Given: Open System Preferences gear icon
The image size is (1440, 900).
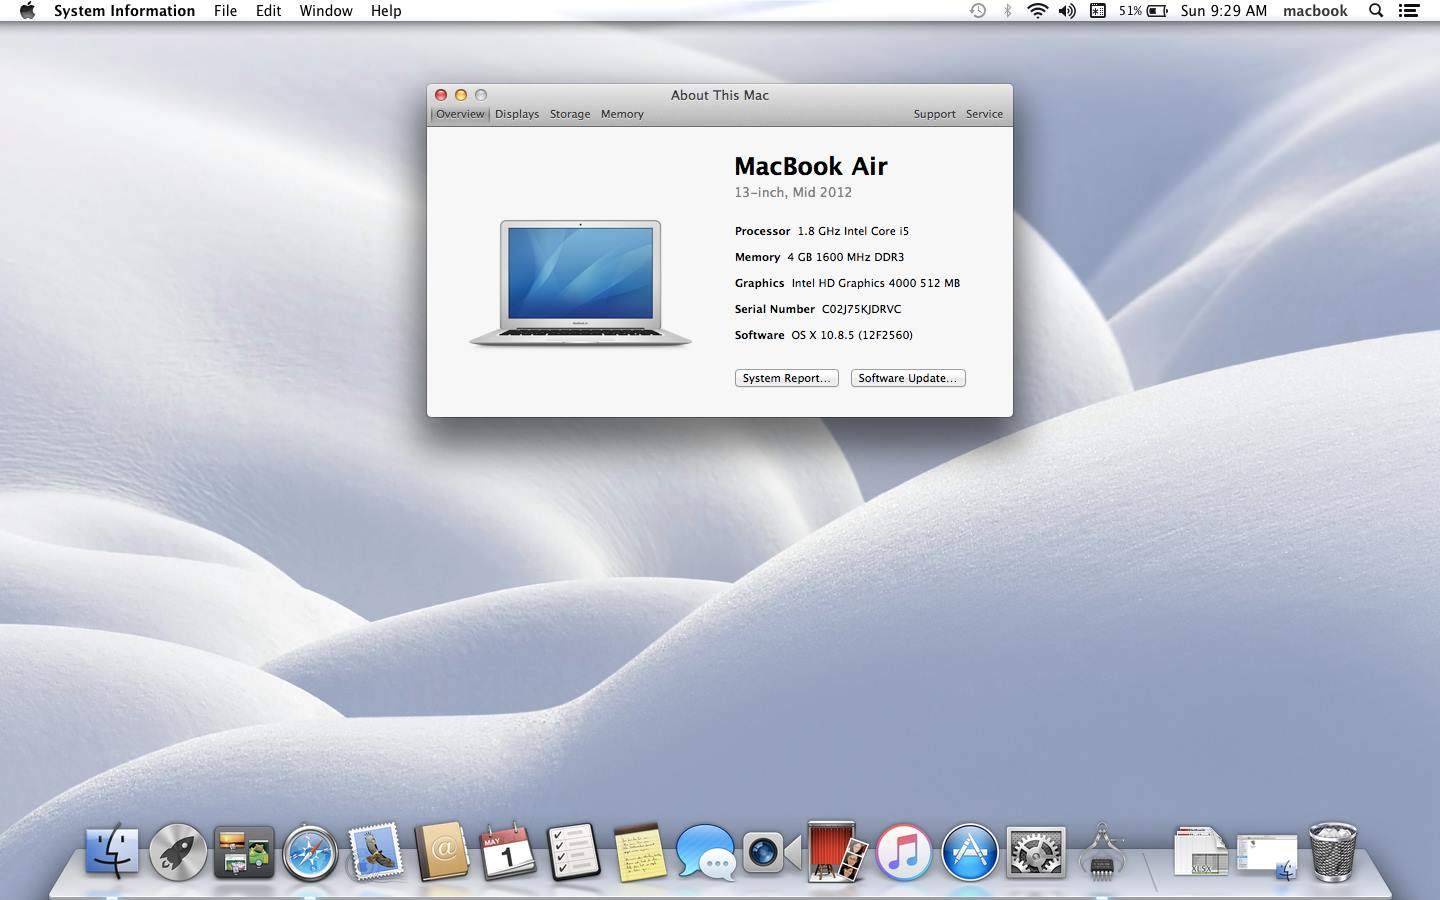Looking at the screenshot, I should [x=1035, y=853].
